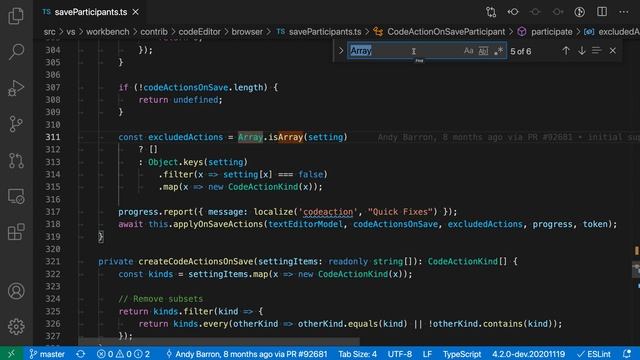The width and height of the screenshot is (640, 360).
Task: Split the editor to the right
Action: (602, 12)
